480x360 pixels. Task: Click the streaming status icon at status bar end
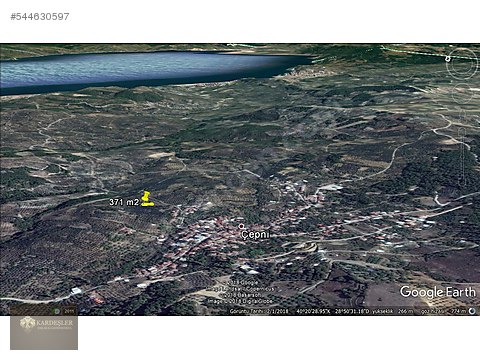(472, 311)
